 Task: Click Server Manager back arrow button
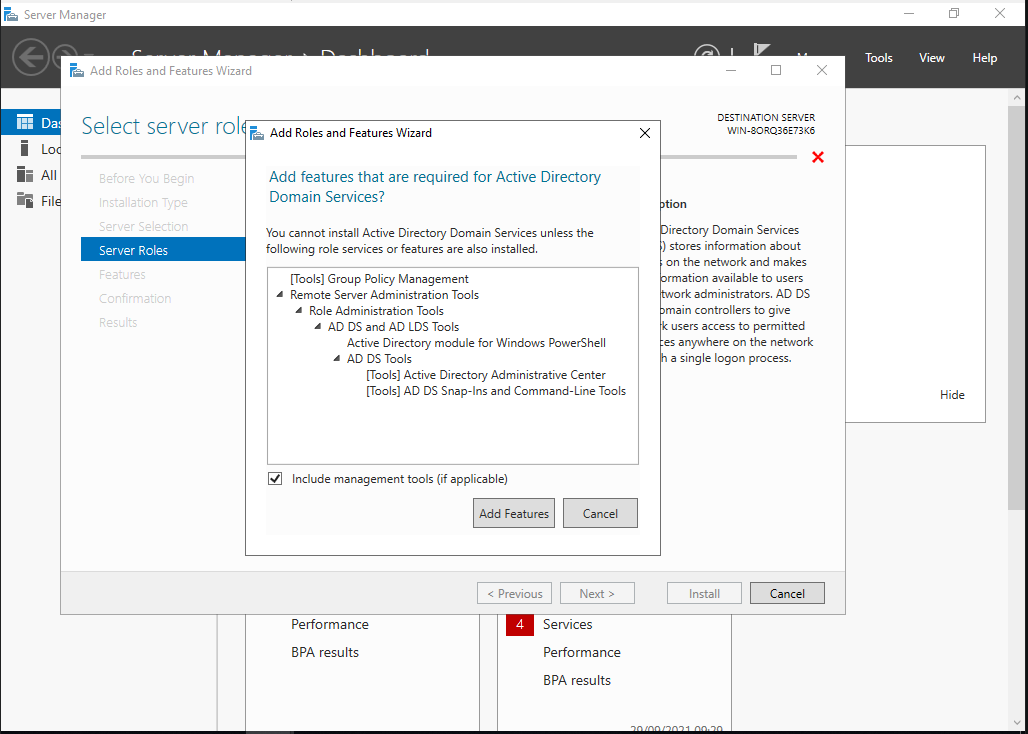pyautogui.click(x=31, y=57)
